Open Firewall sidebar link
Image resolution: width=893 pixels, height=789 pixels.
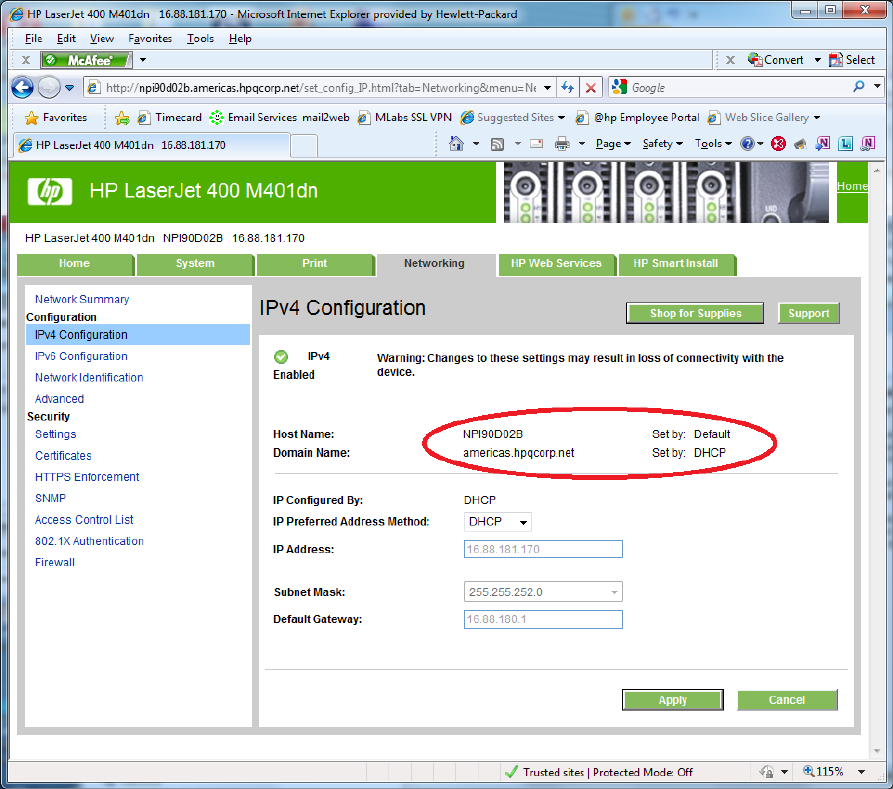pos(55,562)
